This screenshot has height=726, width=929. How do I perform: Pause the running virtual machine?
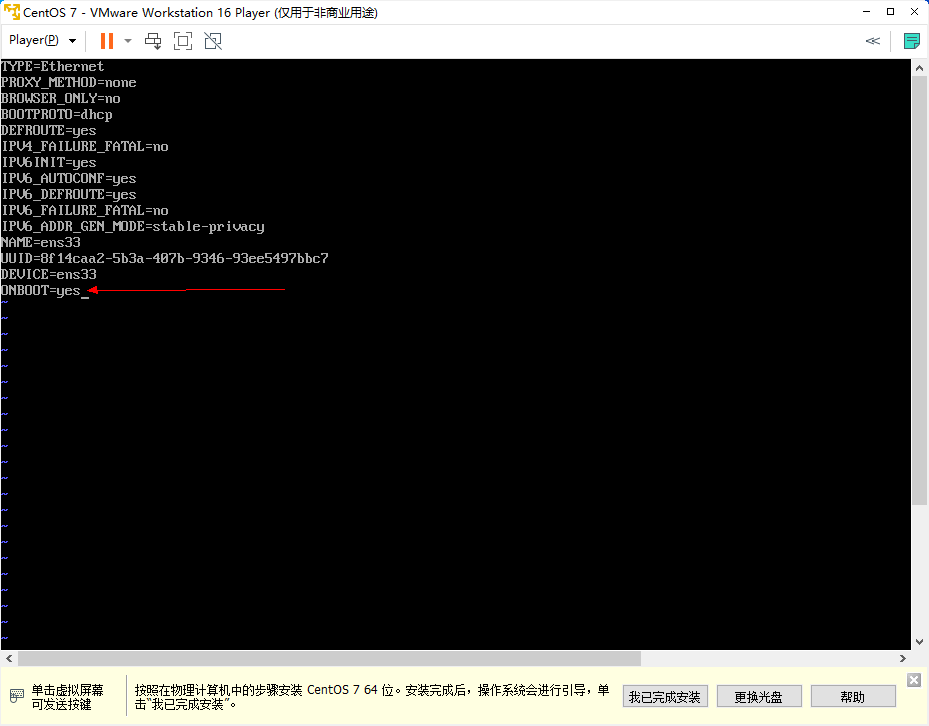point(106,41)
